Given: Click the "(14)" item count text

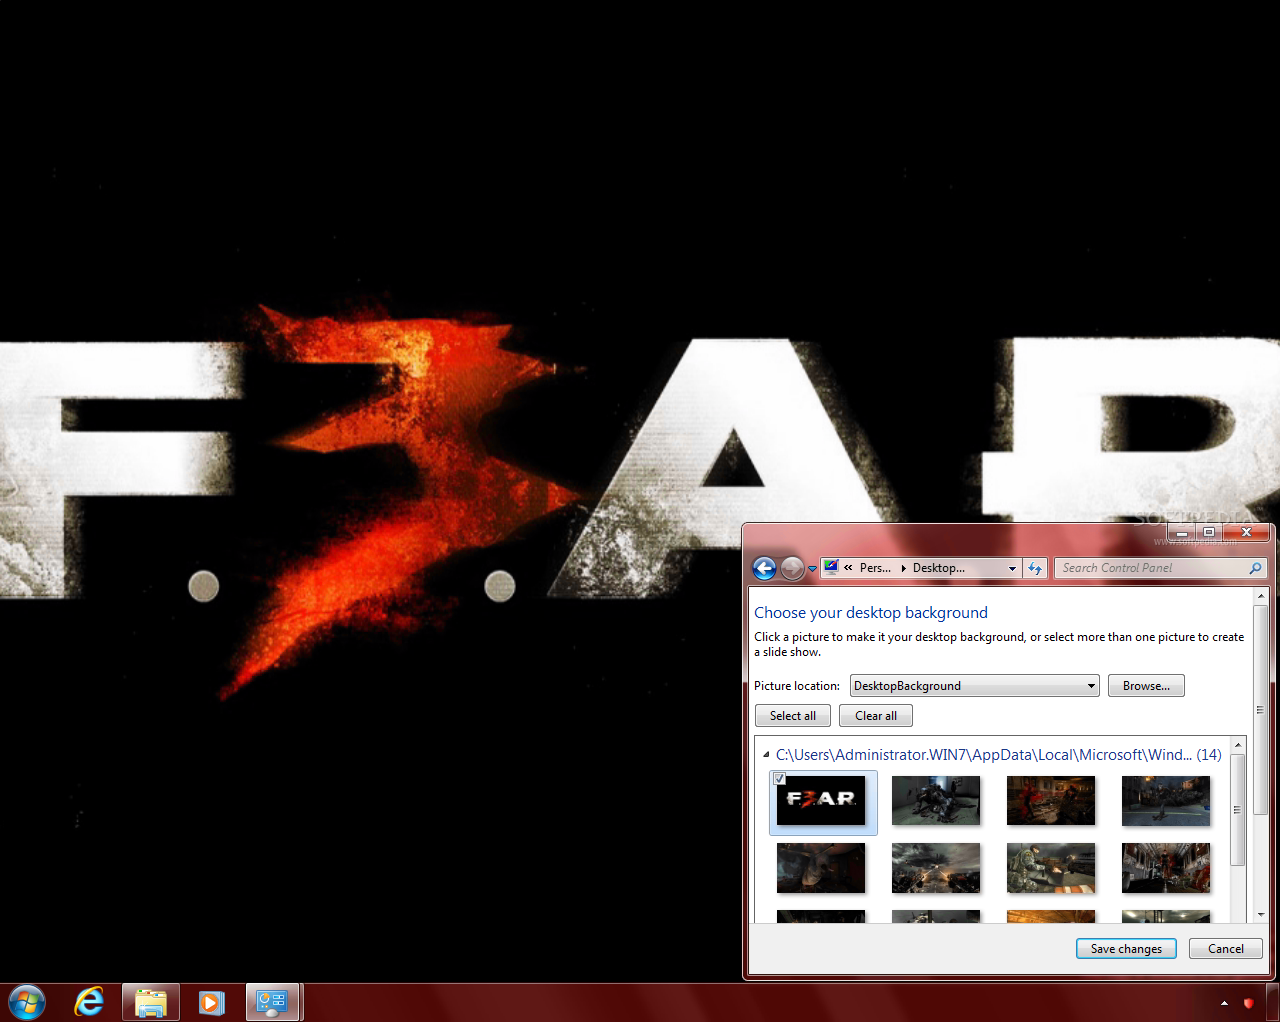Looking at the screenshot, I should click(x=1209, y=755).
